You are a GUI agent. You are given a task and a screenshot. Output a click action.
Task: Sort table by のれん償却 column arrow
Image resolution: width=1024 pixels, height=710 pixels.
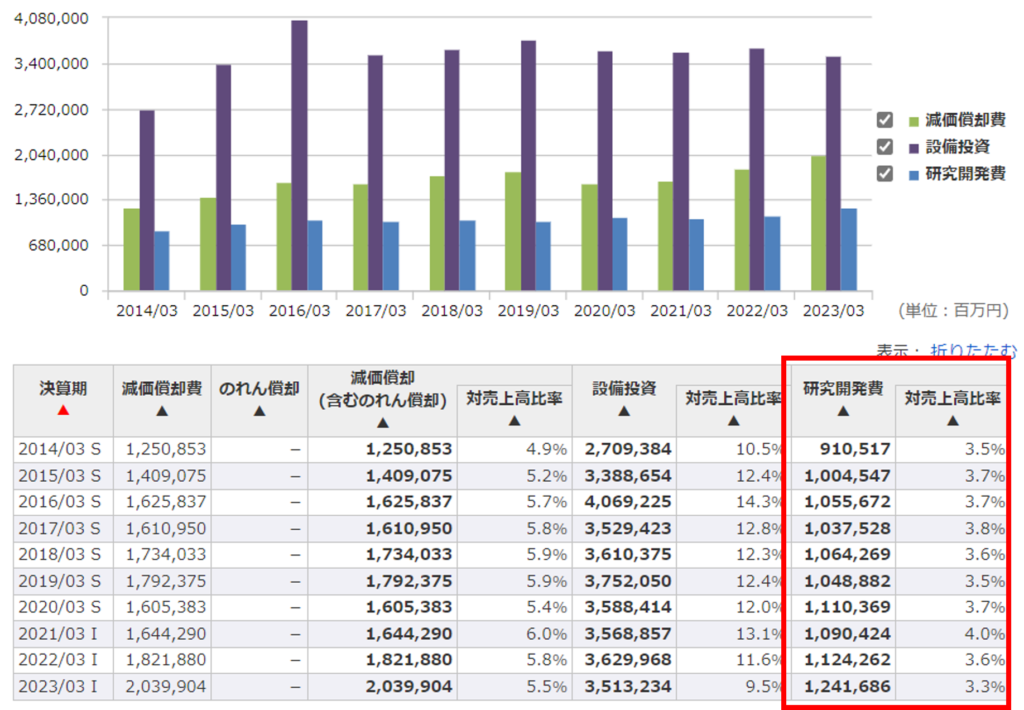click(x=259, y=410)
